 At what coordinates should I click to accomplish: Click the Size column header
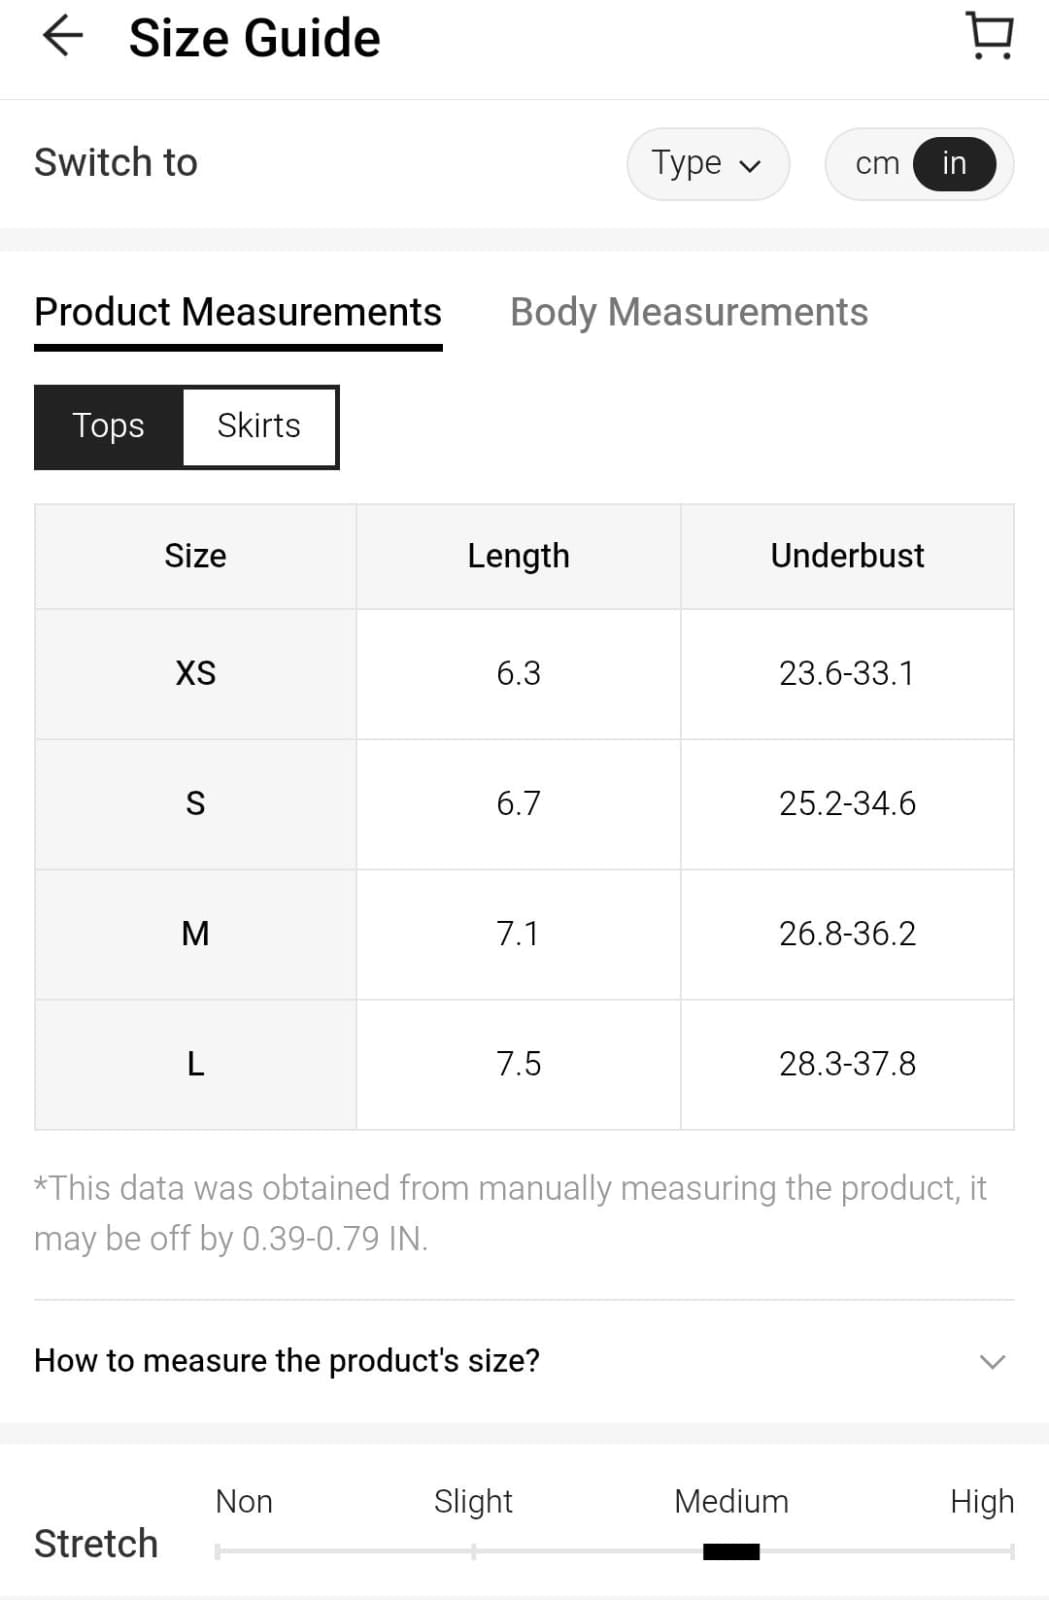(196, 556)
